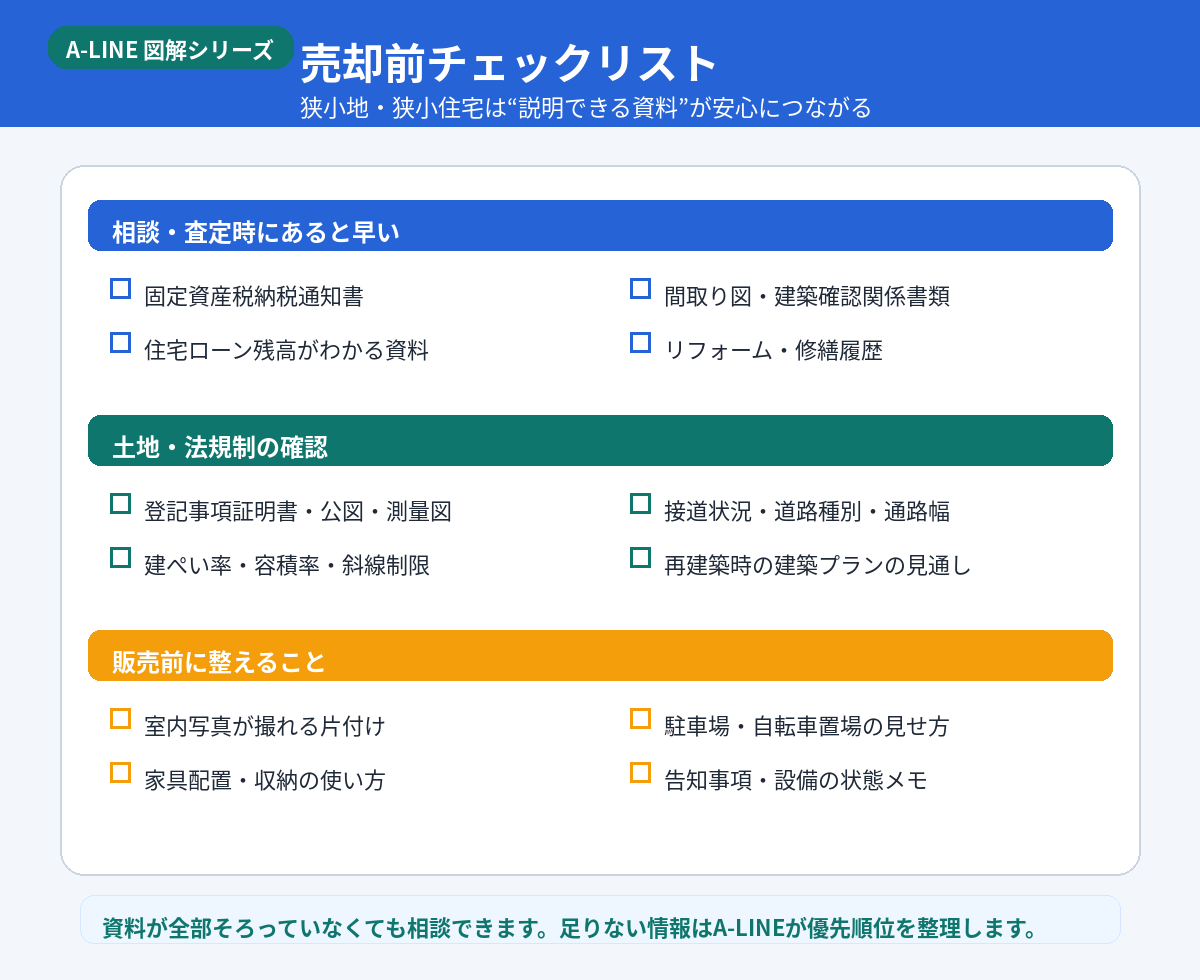The image size is (1200, 980).
Task: Click the text 住宅ローン残高がわかる資料
Action: 286,351
